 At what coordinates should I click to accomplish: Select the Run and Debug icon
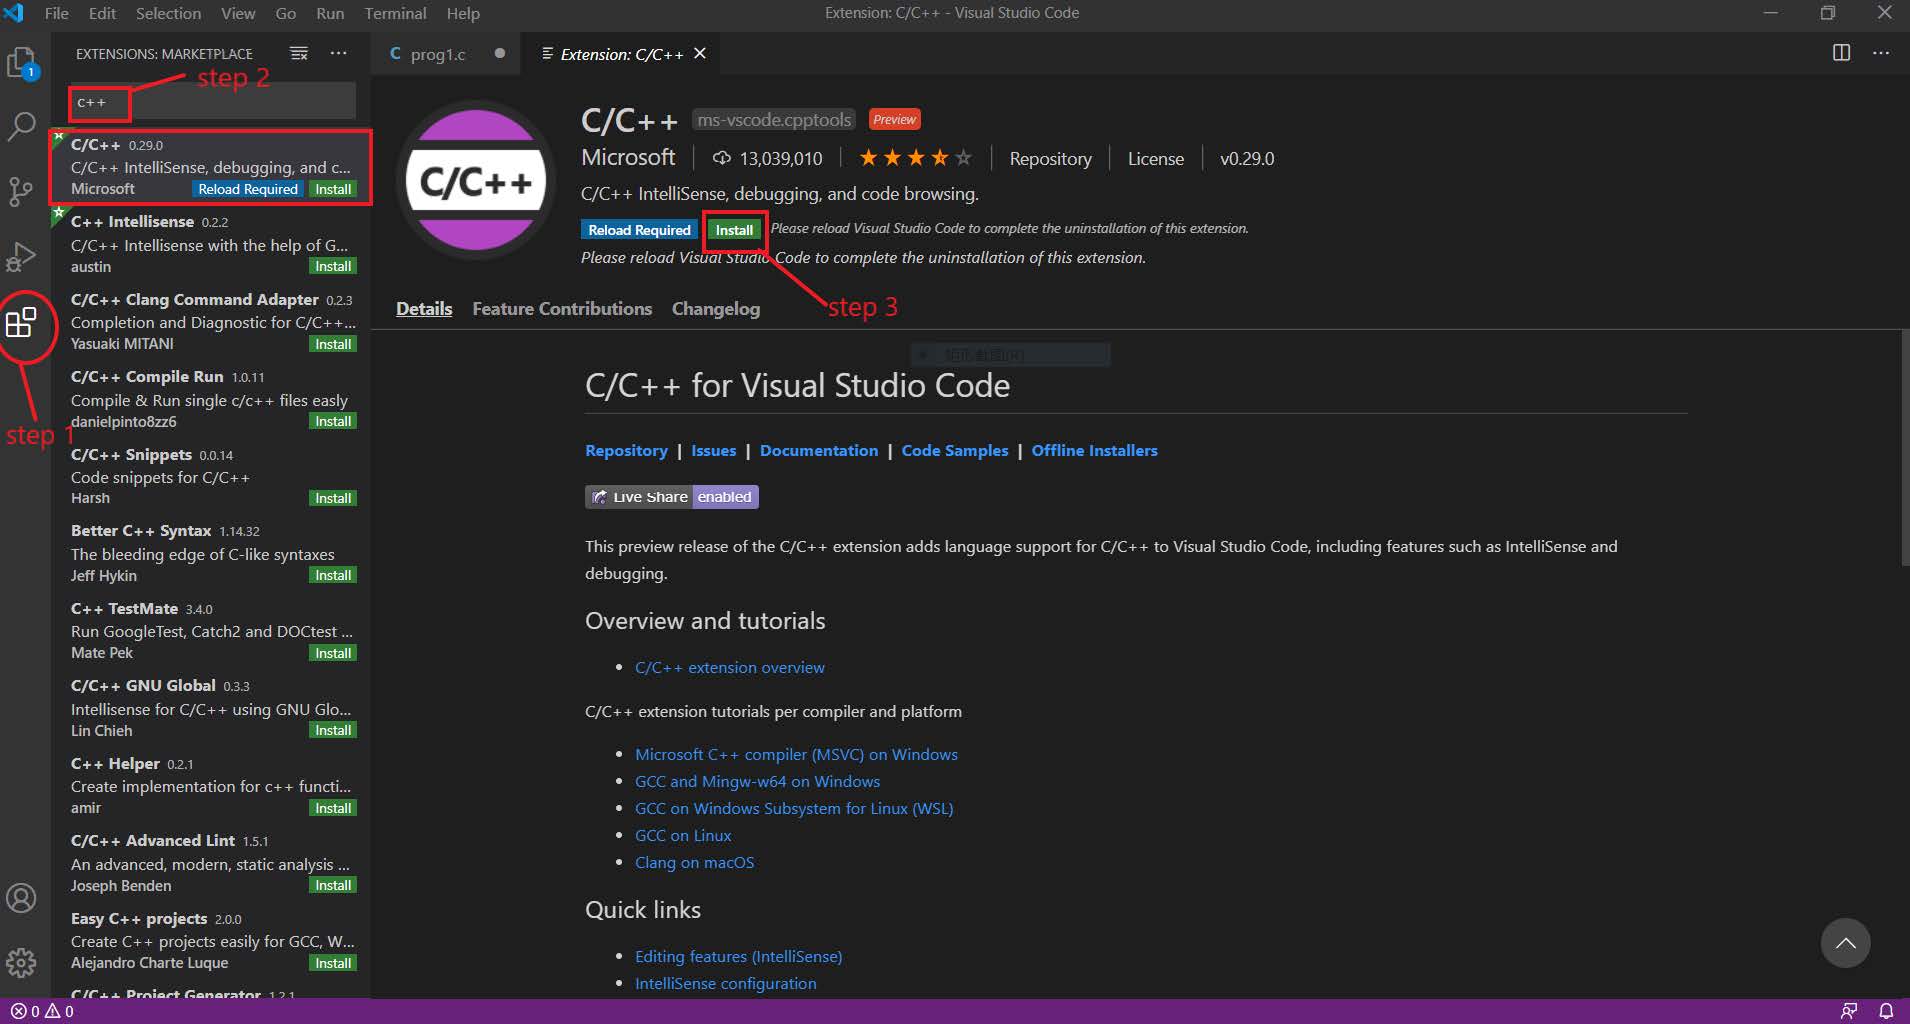click(22, 257)
